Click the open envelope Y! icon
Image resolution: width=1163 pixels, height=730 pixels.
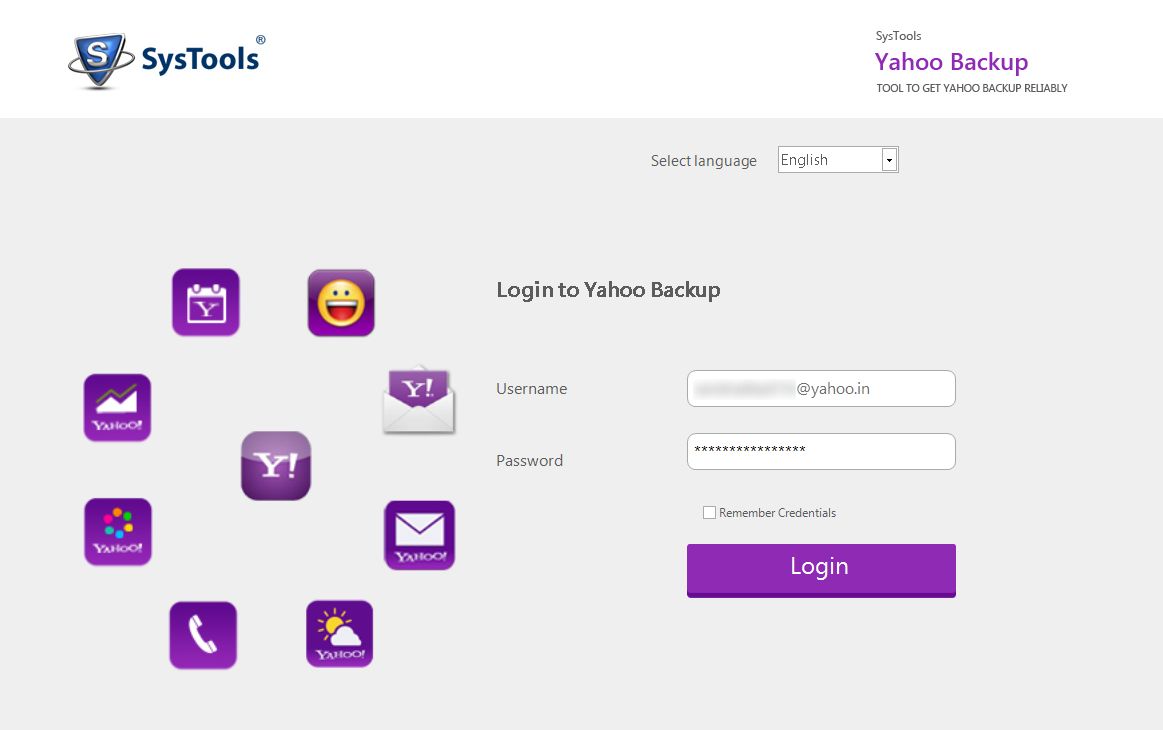[x=417, y=399]
